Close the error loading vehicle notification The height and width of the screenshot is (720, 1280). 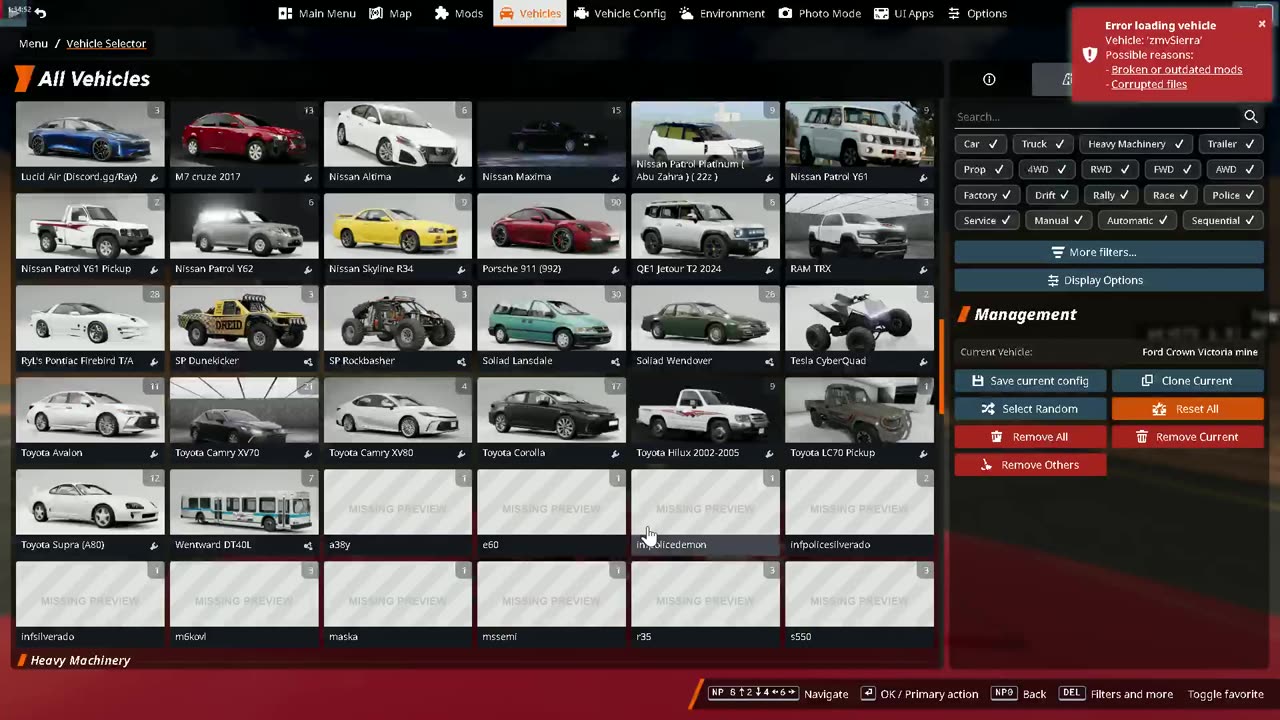(1261, 24)
